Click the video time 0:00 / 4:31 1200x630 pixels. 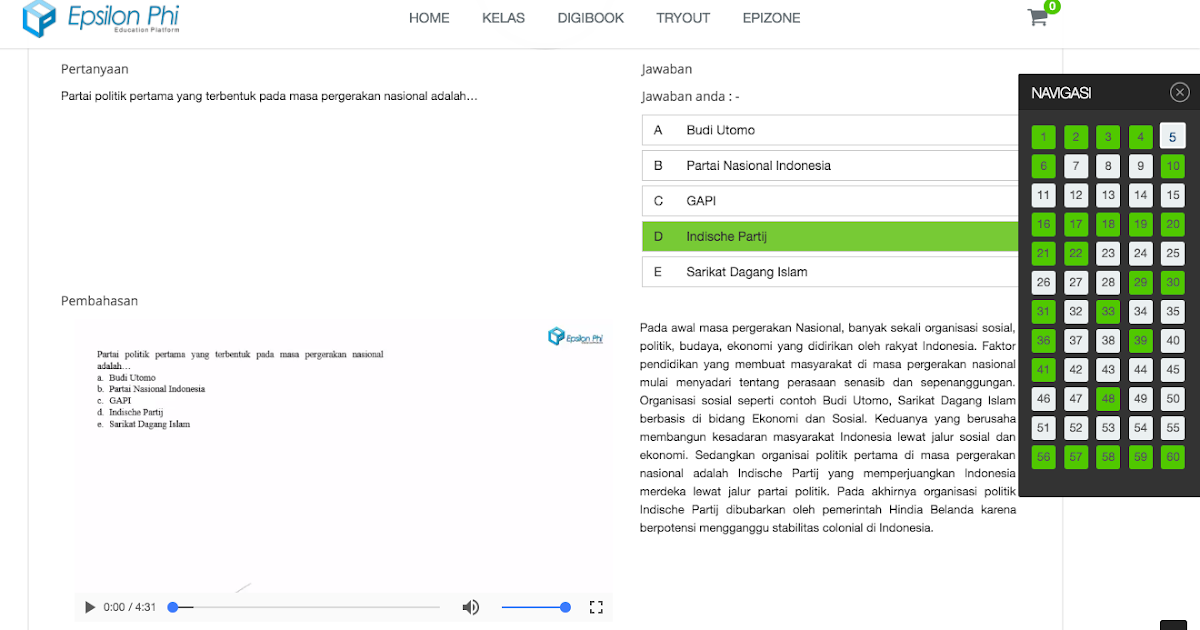130,607
